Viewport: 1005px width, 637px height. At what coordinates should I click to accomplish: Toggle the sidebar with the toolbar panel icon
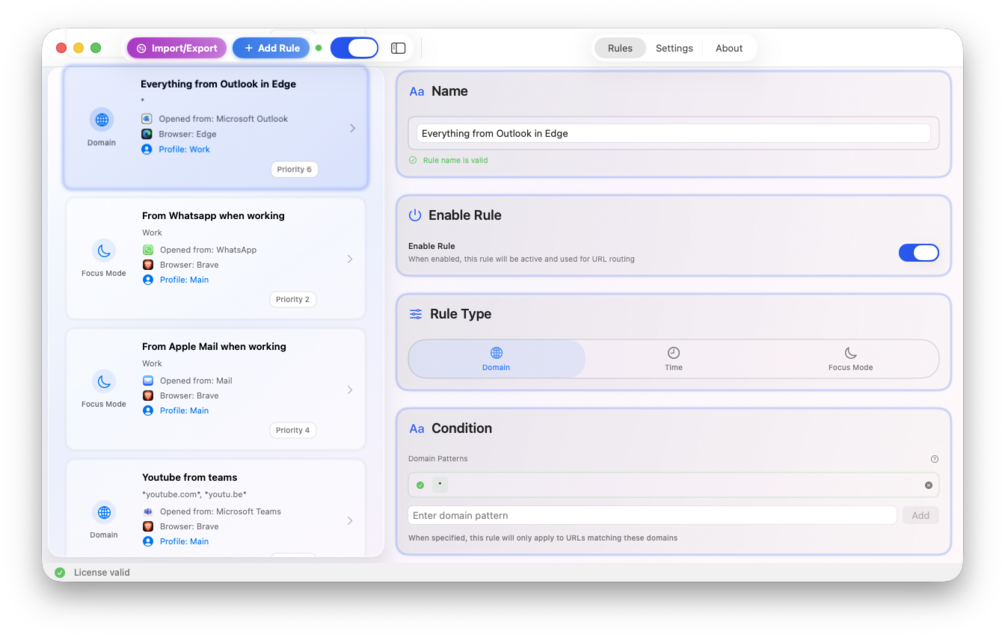pyautogui.click(x=398, y=48)
